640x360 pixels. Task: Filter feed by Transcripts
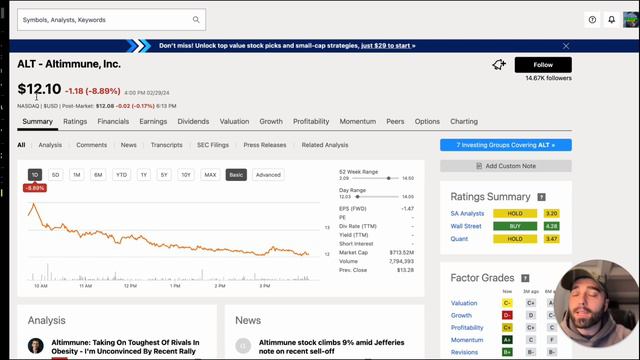coord(167,145)
